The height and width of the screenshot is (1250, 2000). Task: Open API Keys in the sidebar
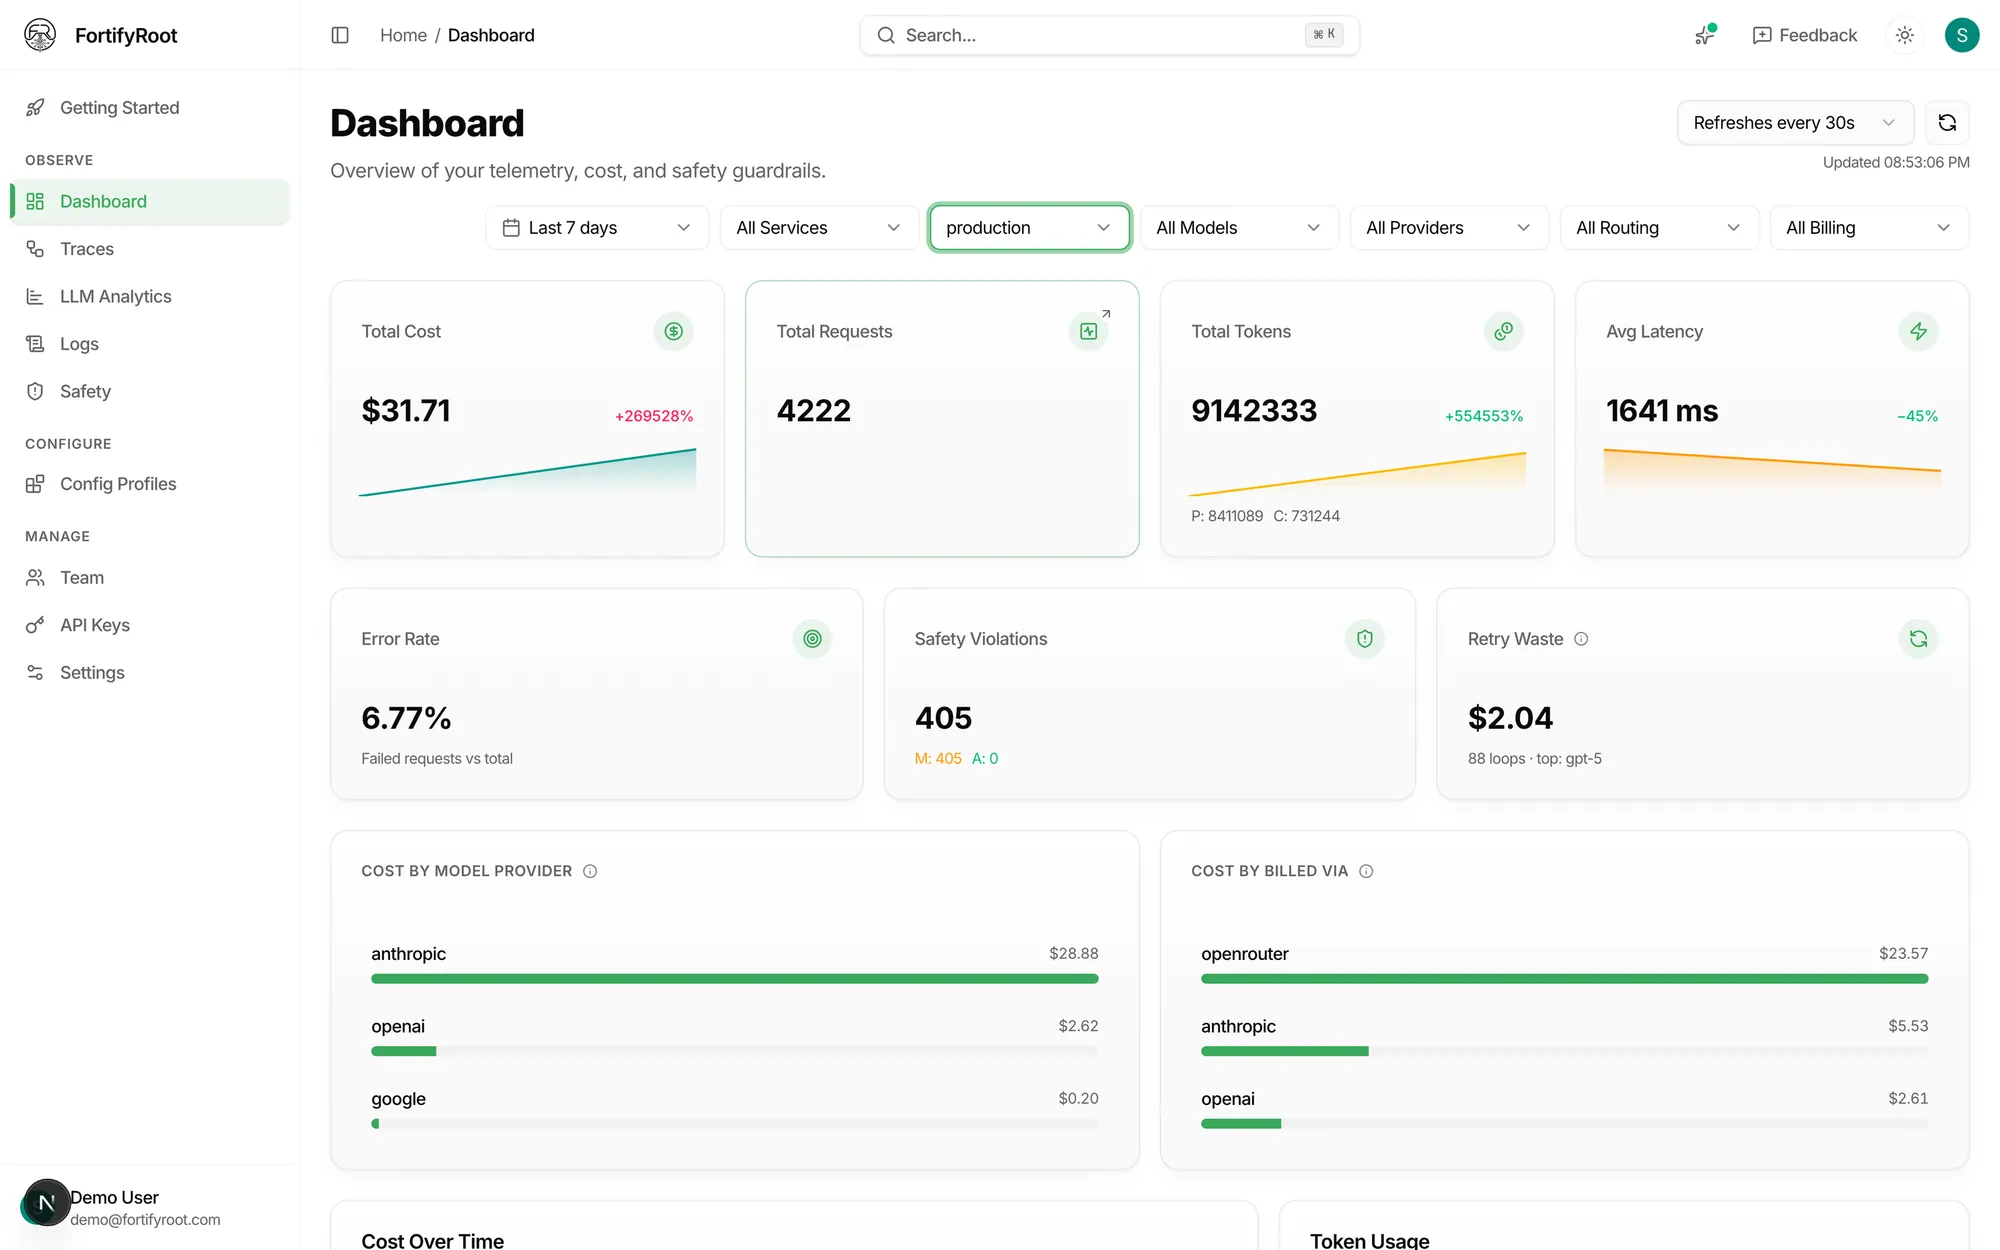coord(150,625)
